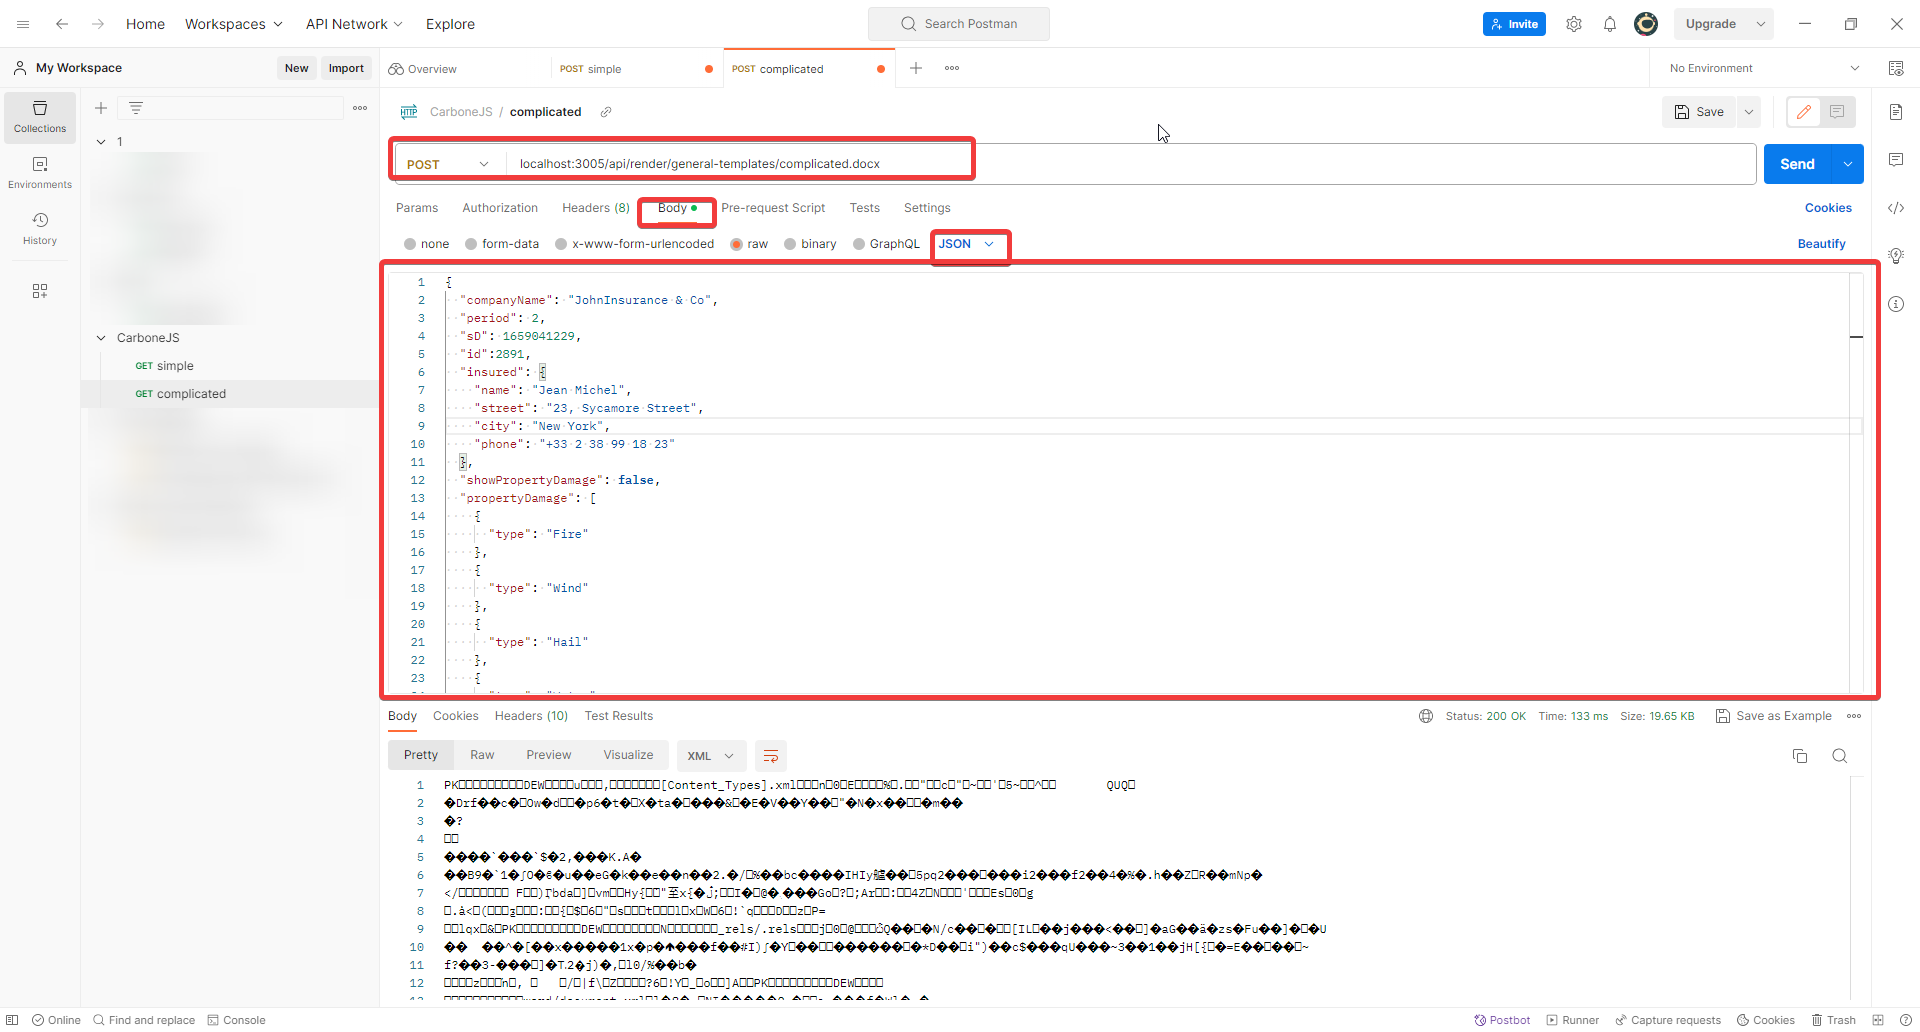Open the Postman Console

click(x=237, y=1020)
